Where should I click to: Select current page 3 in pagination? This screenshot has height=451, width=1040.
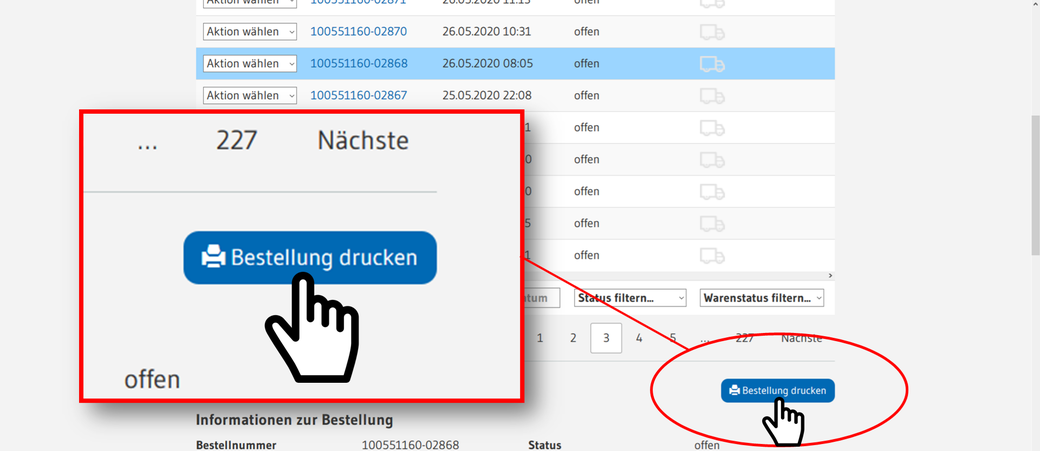(606, 338)
